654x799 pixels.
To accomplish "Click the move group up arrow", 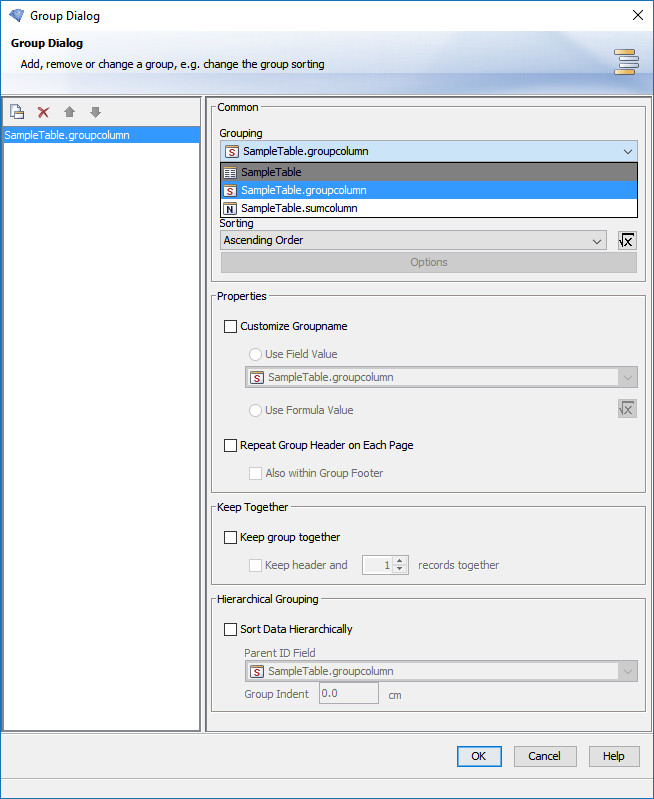I will tap(69, 112).
